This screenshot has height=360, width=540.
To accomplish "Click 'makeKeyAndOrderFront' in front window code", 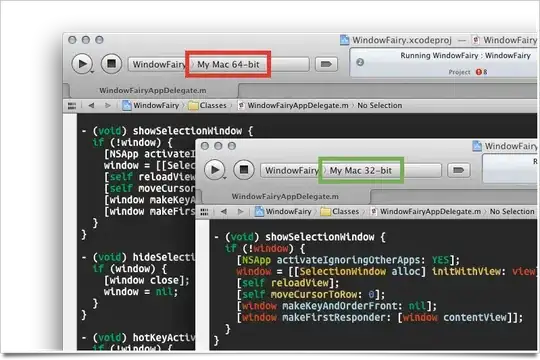I will [340, 306].
